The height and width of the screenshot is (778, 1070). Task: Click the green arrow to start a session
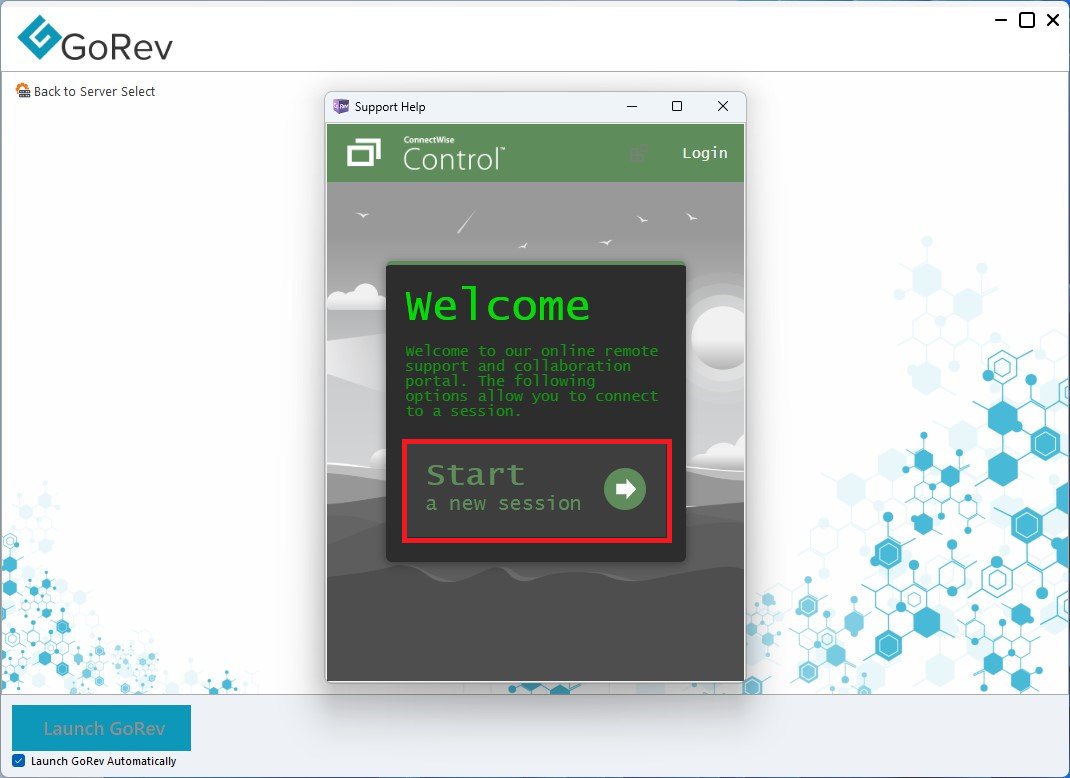point(624,489)
